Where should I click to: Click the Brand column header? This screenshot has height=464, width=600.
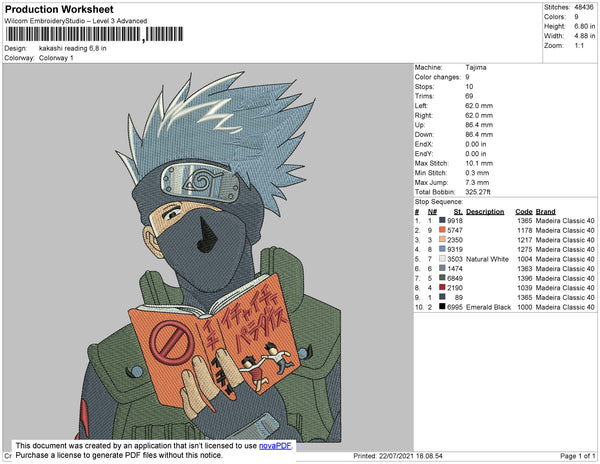pyautogui.click(x=545, y=212)
